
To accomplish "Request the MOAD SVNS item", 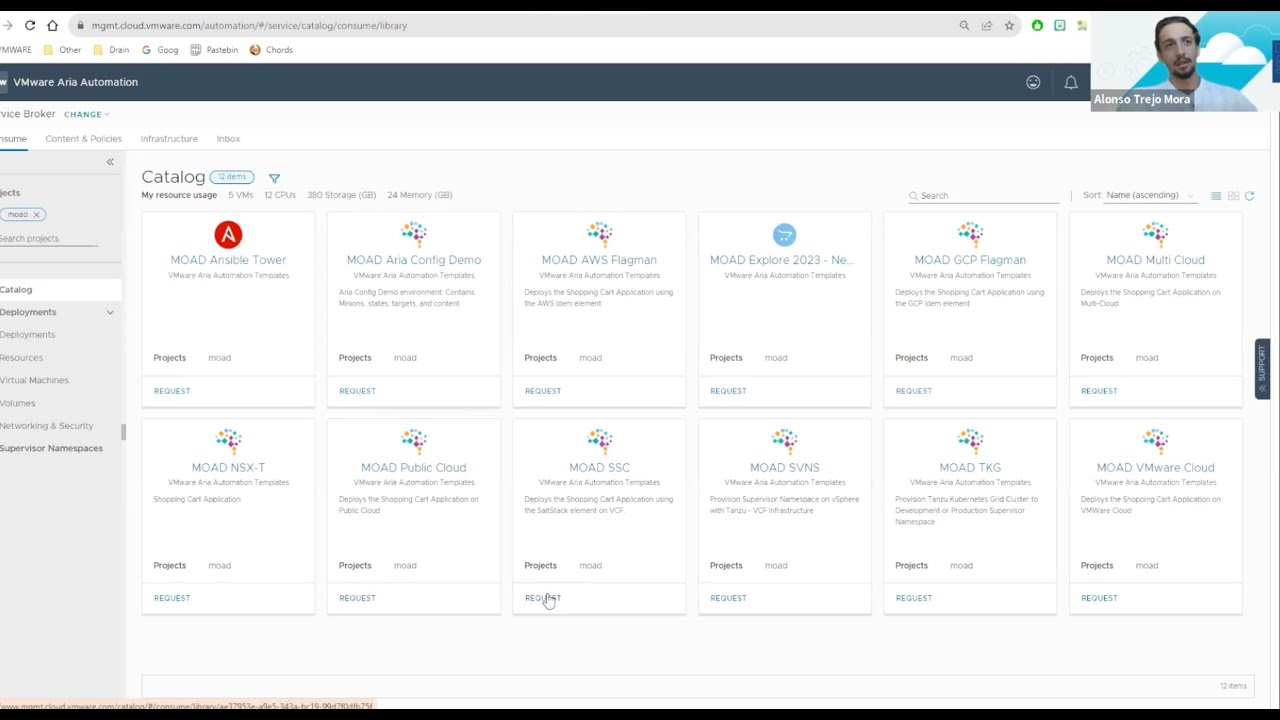I will (x=728, y=598).
